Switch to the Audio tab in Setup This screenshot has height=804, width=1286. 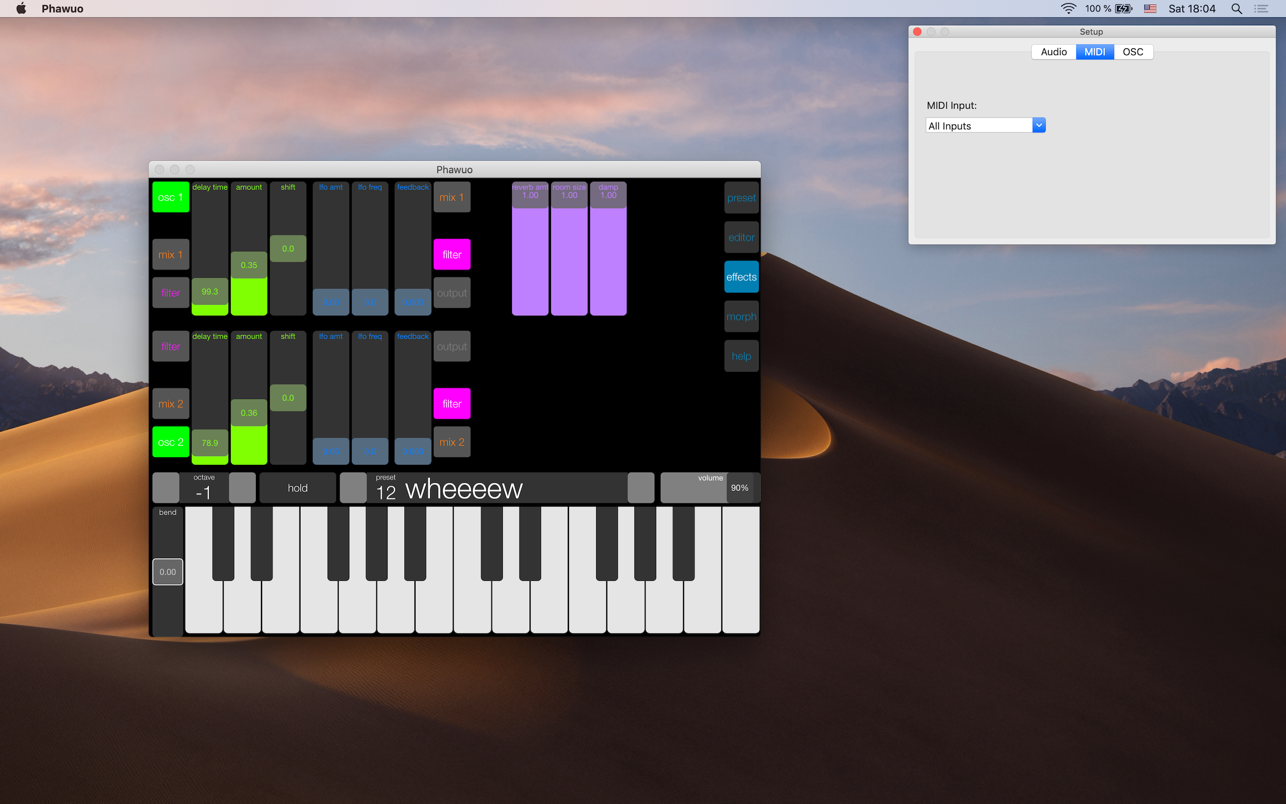coord(1053,52)
